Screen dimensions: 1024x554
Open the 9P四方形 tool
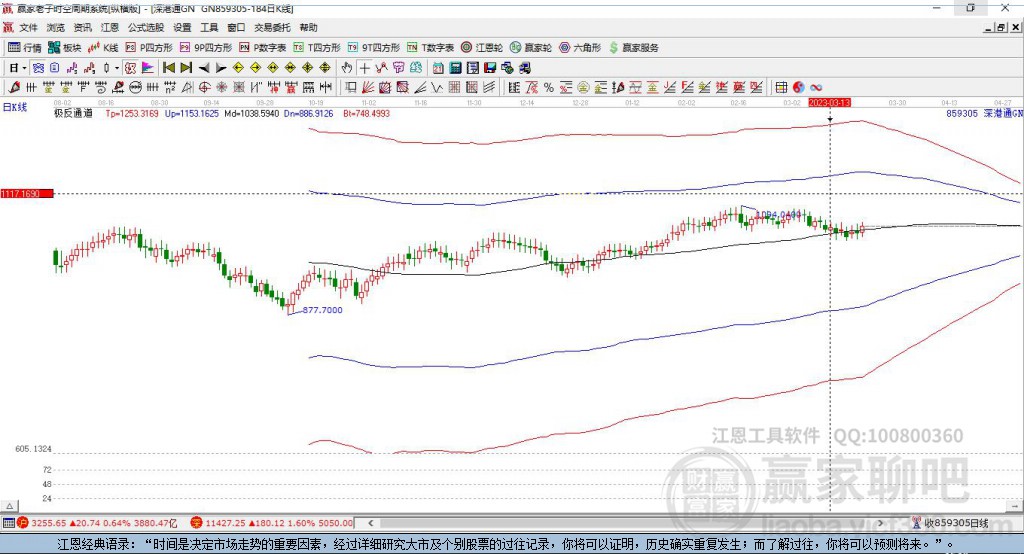tap(206, 48)
